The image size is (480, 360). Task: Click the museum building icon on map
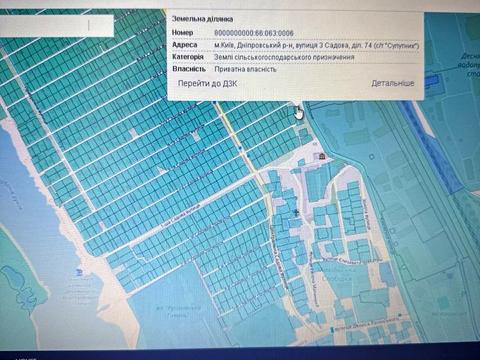pyautogui.click(x=322, y=156)
